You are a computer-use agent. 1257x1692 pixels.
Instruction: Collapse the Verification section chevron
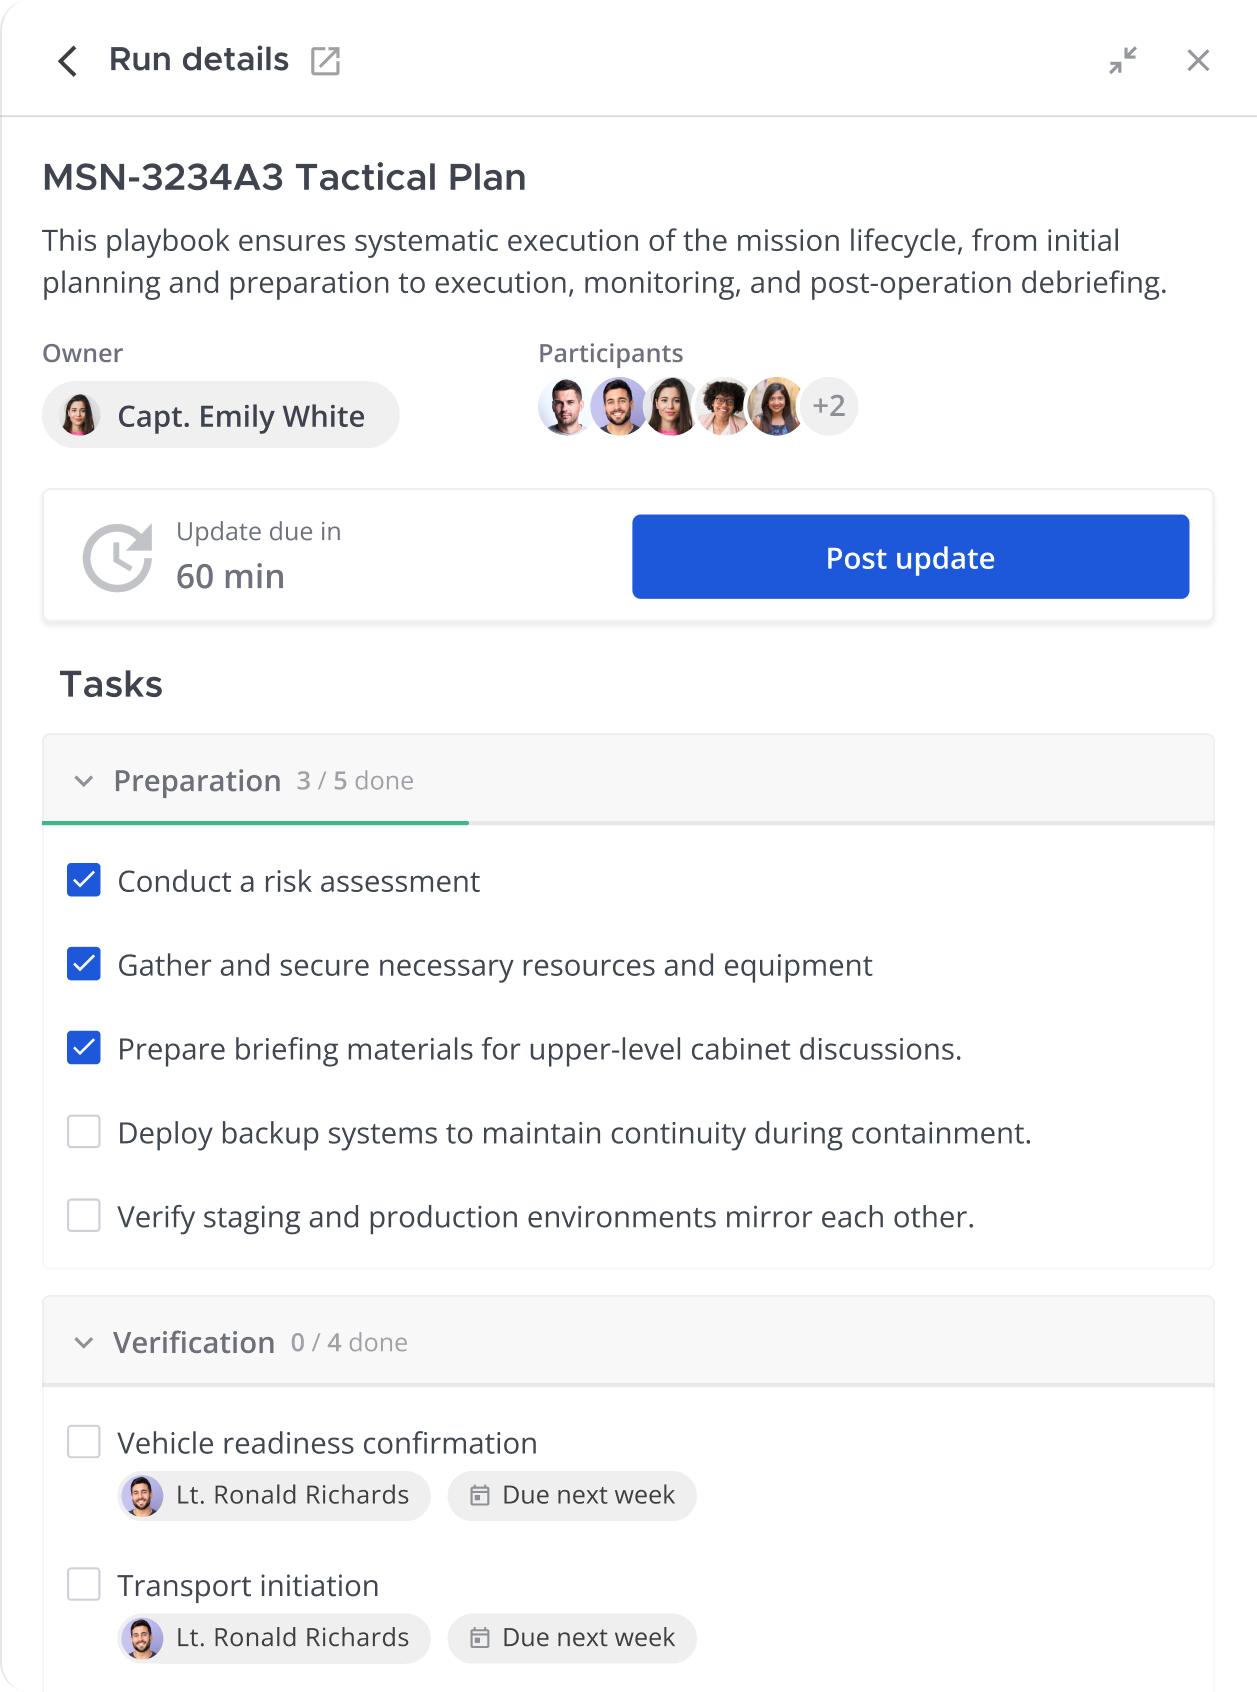(x=84, y=1343)
